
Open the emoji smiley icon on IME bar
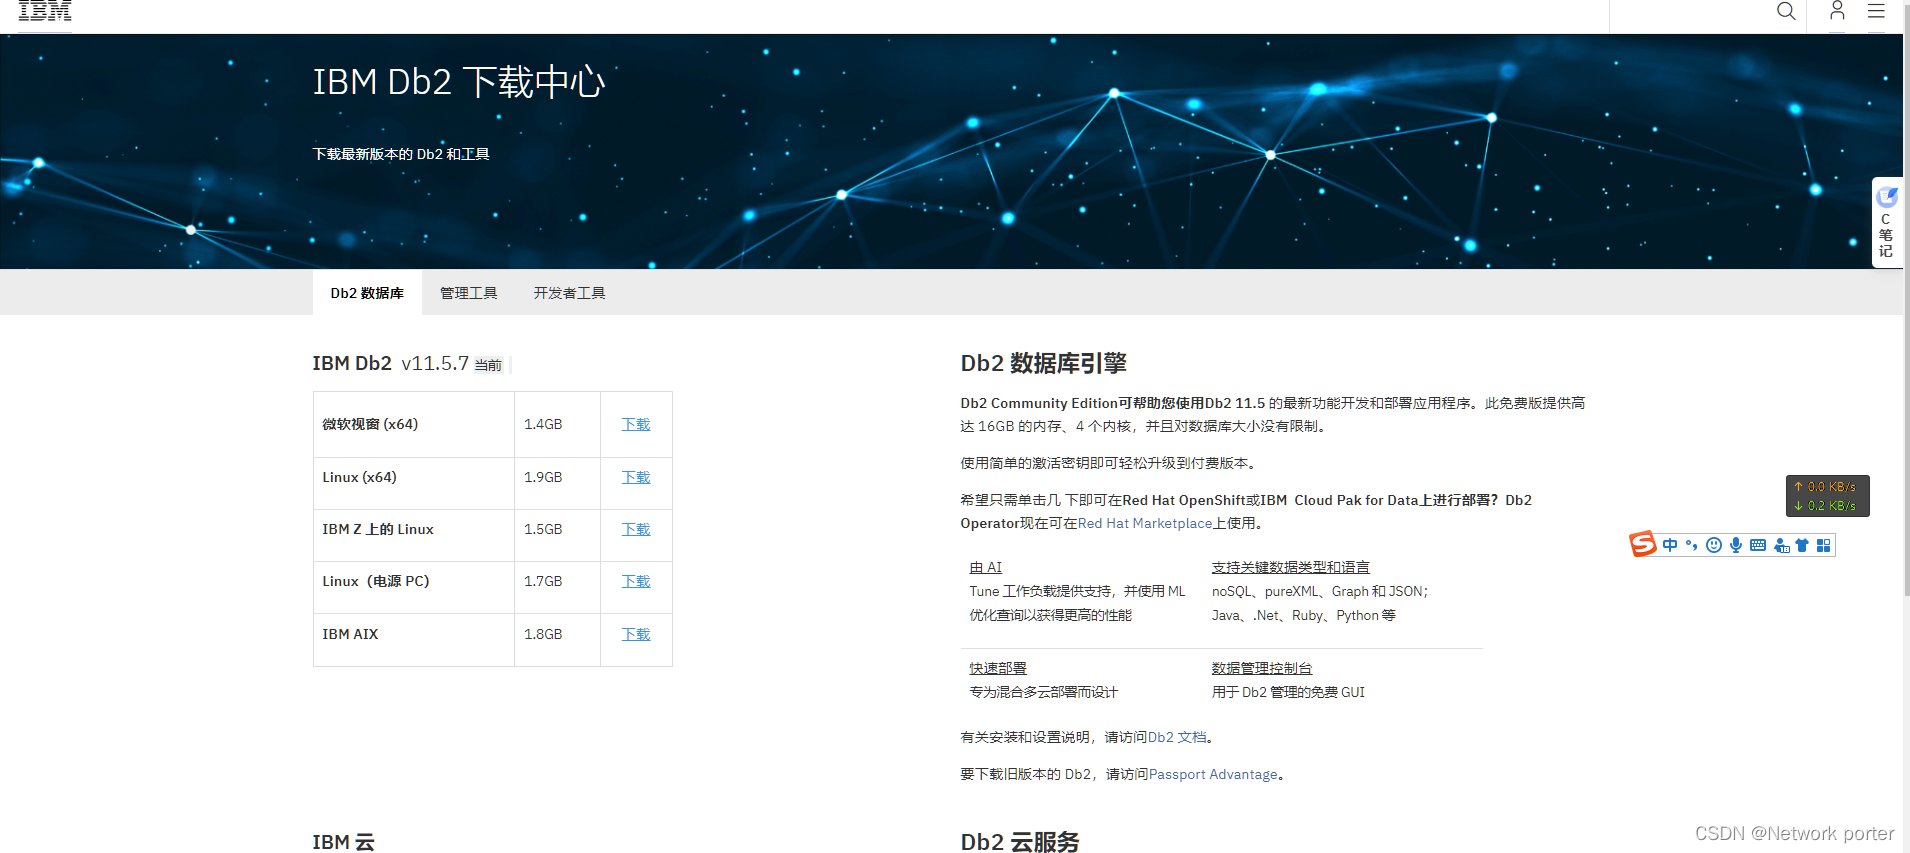click(1714, 545)
